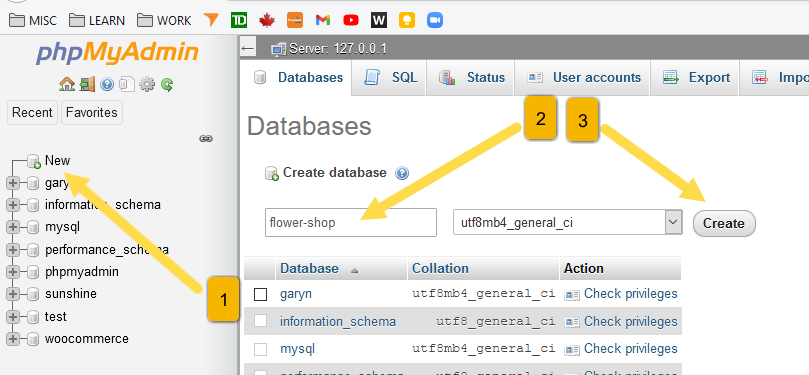Open the utf8mb4_general_ci collation dropdown
The image size is (809, 375).
point(568,222)
